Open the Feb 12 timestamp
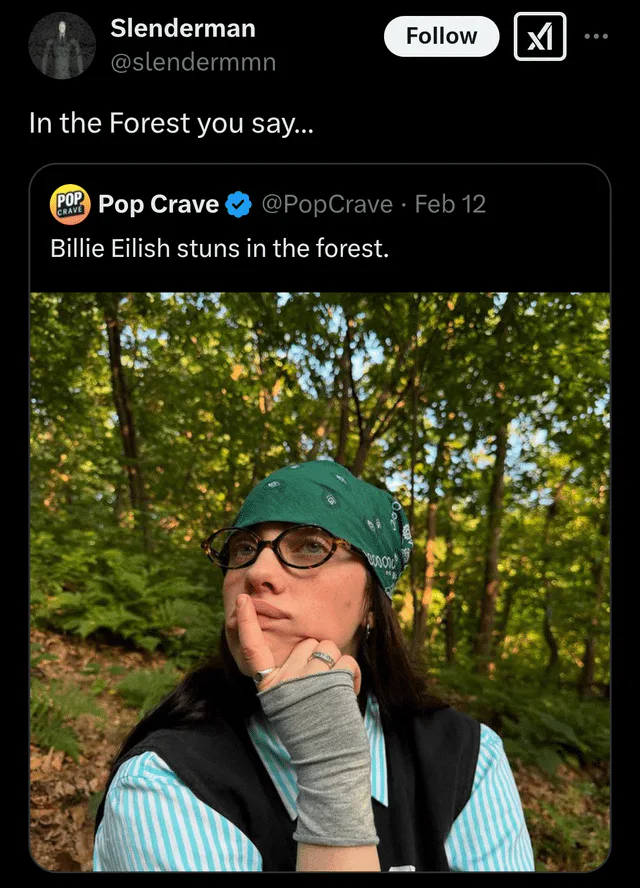 pos(450,204)
